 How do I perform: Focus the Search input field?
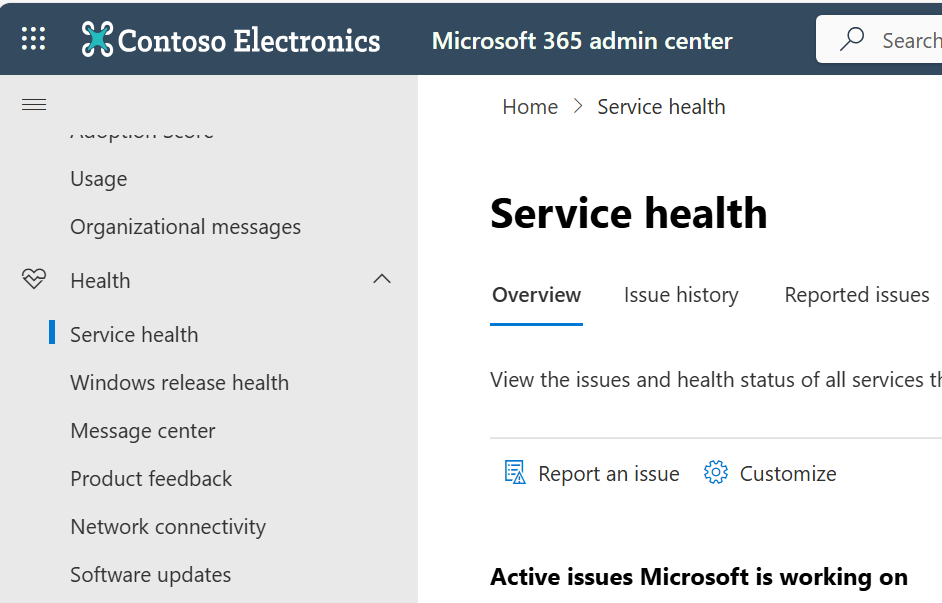[879, 40]
